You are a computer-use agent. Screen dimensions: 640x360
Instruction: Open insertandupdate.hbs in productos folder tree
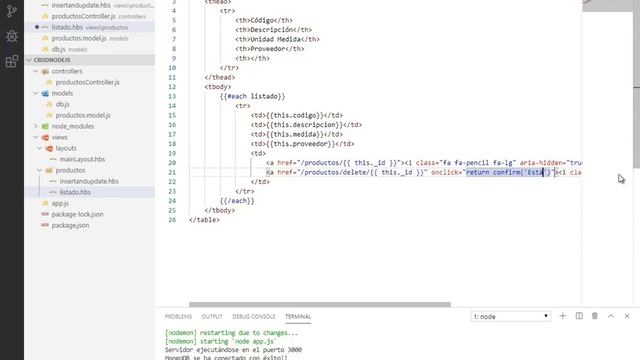tap(89, 181)
